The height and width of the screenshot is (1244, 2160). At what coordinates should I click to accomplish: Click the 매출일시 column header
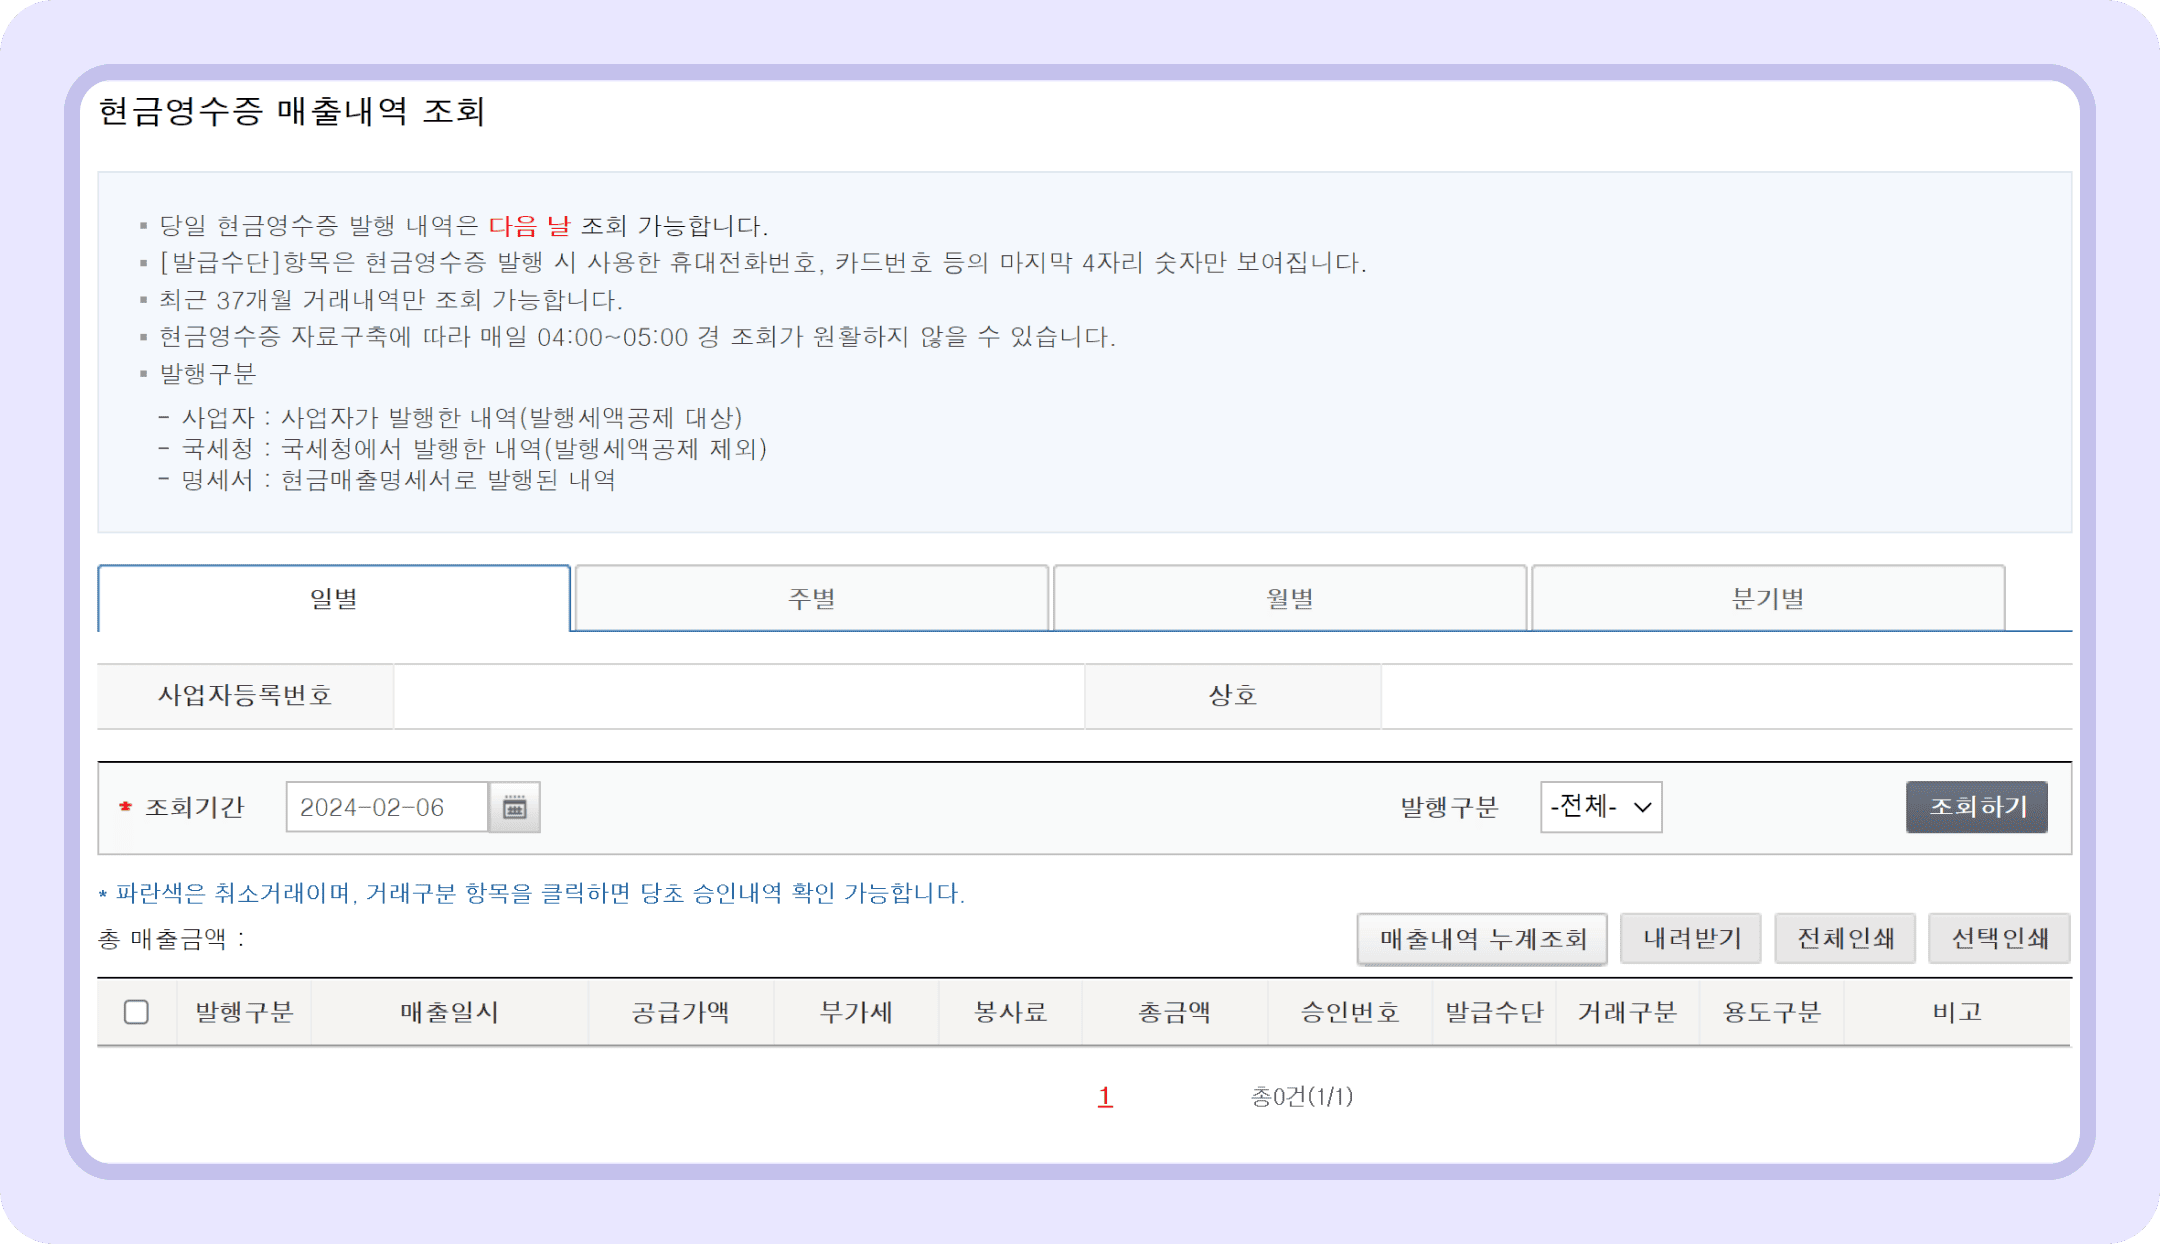click(x=448, y=1012)
